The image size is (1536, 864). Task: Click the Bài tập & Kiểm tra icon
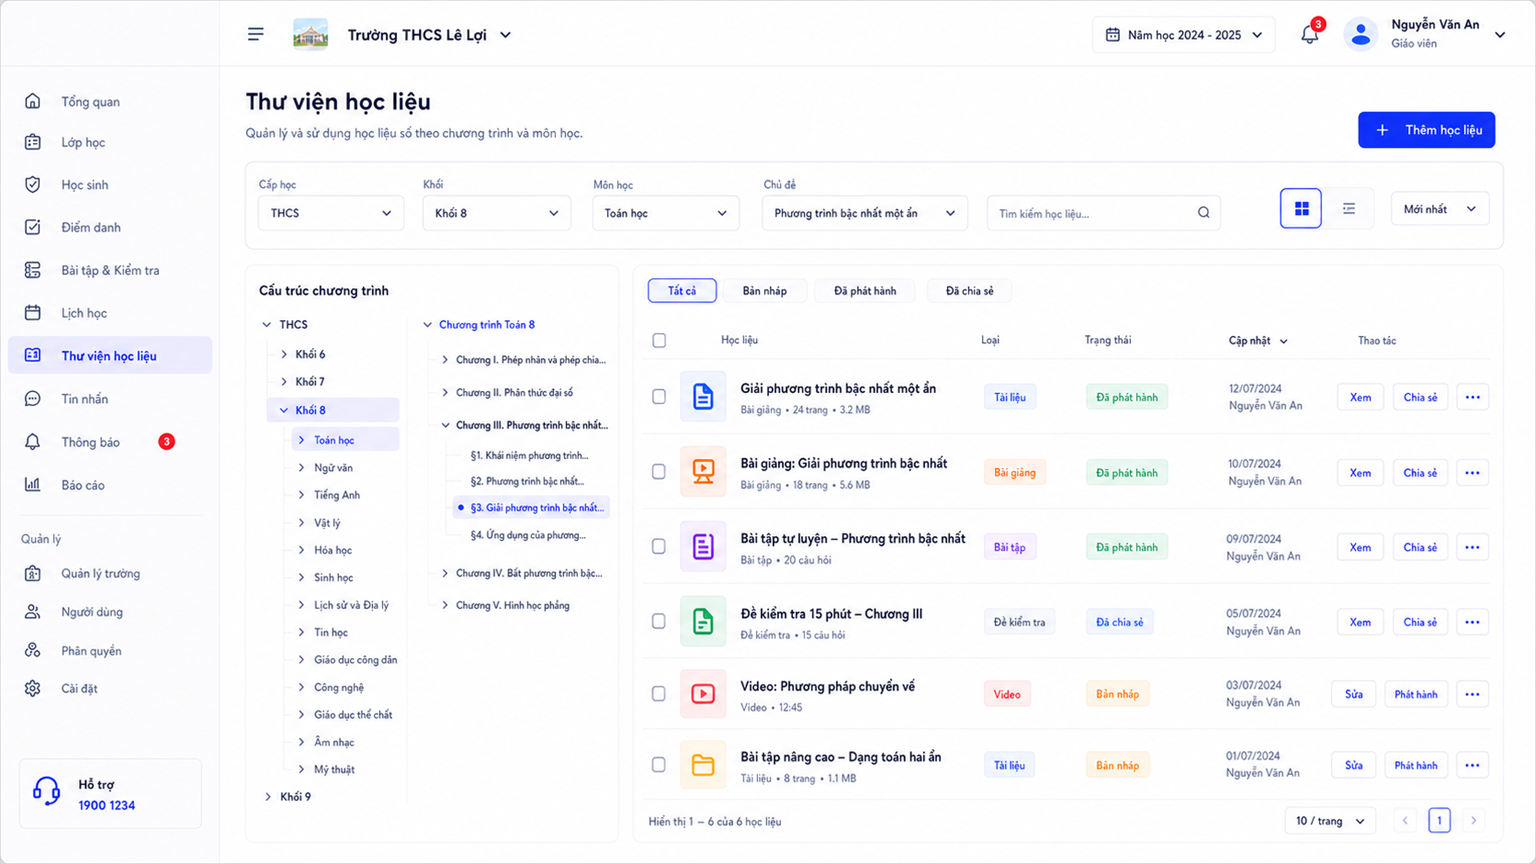coord(33,270)
